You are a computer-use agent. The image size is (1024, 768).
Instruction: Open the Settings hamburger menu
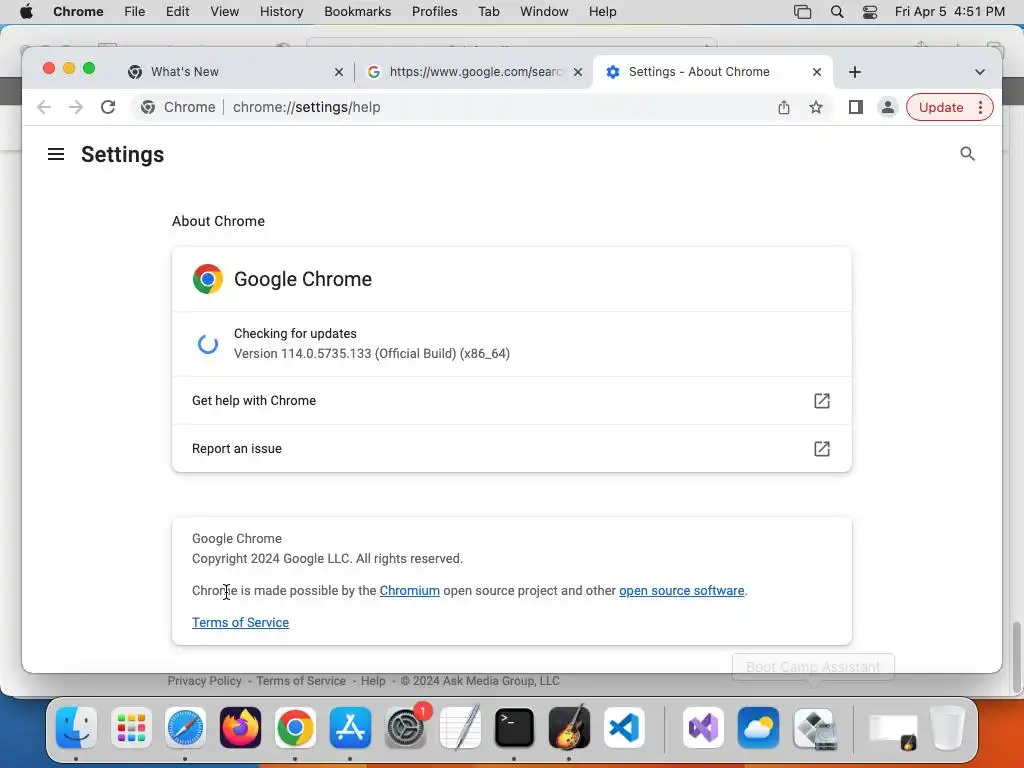[56, 154]
